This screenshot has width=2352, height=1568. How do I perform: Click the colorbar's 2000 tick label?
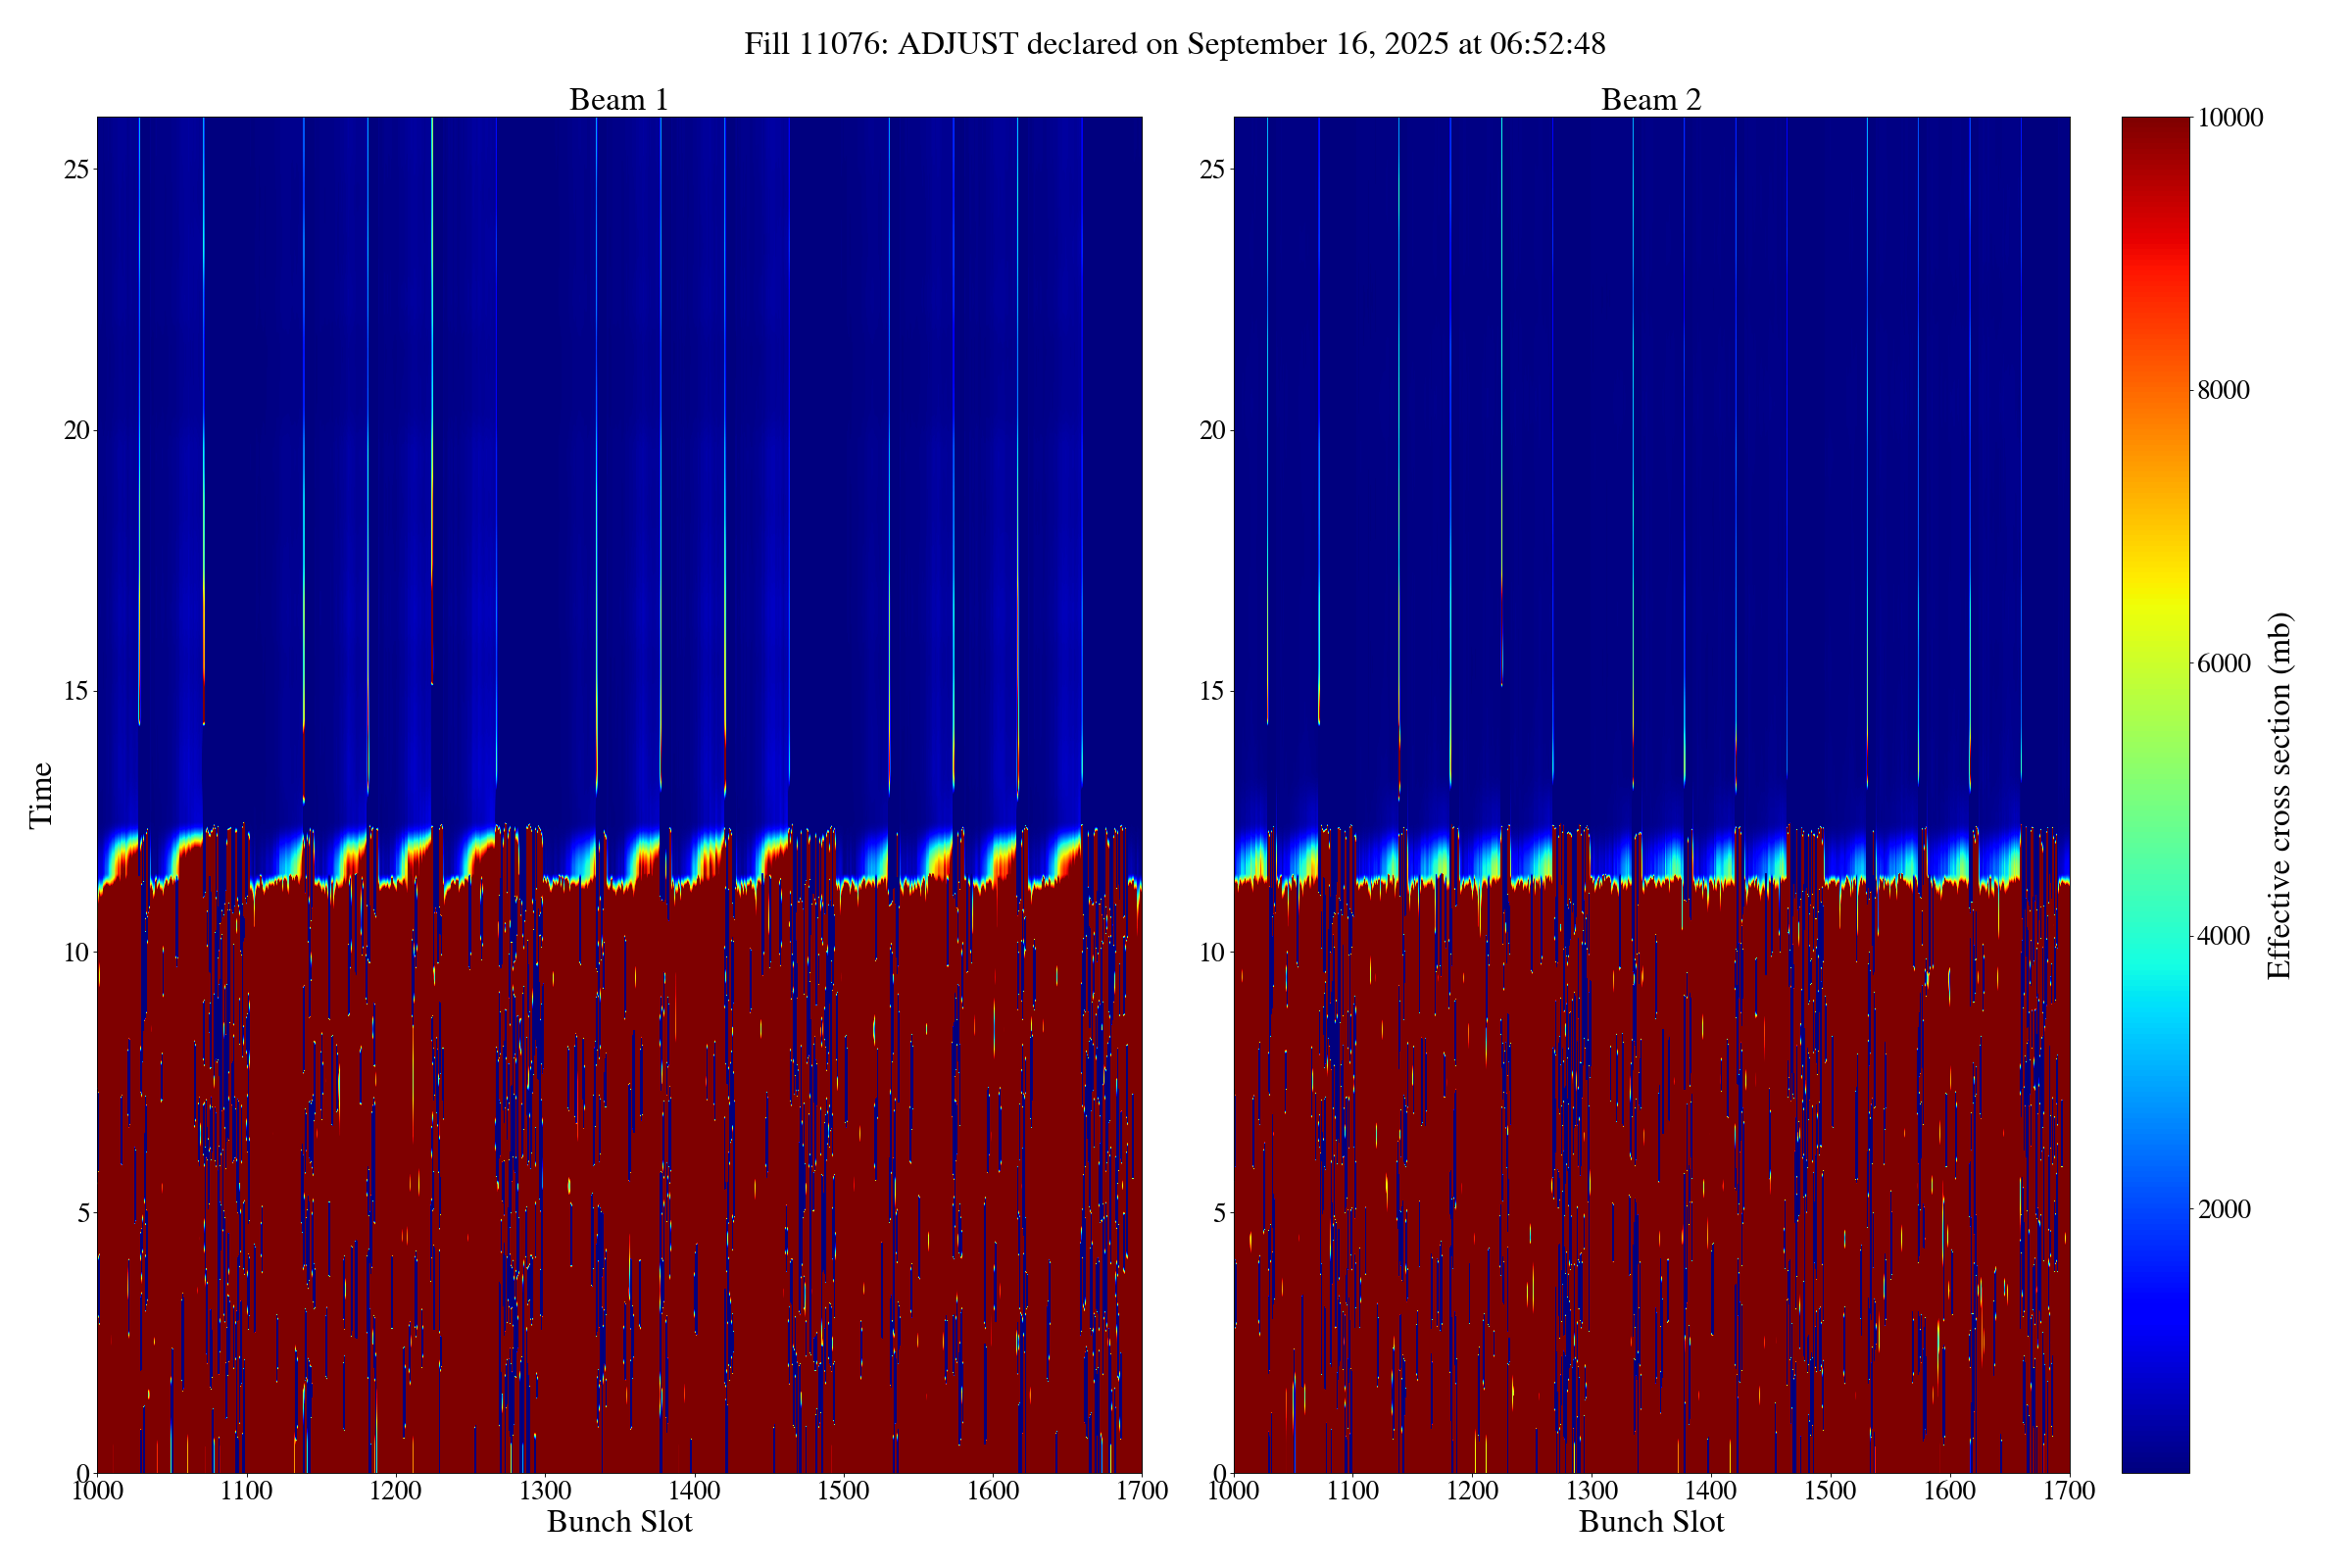click(2223, 1210)
